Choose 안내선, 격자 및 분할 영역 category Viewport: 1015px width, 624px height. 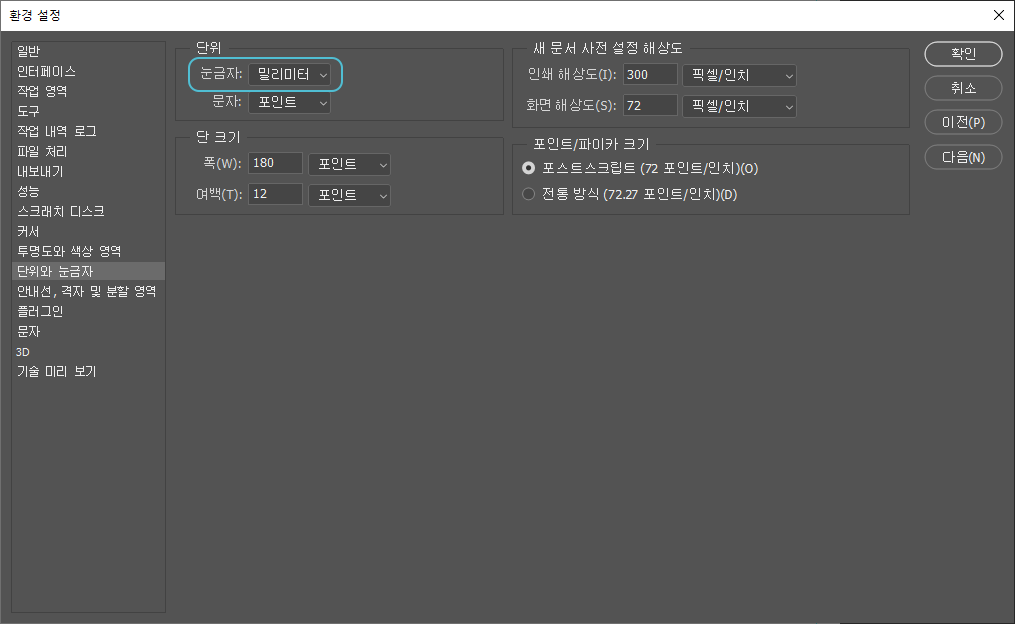tap(86, 291)
